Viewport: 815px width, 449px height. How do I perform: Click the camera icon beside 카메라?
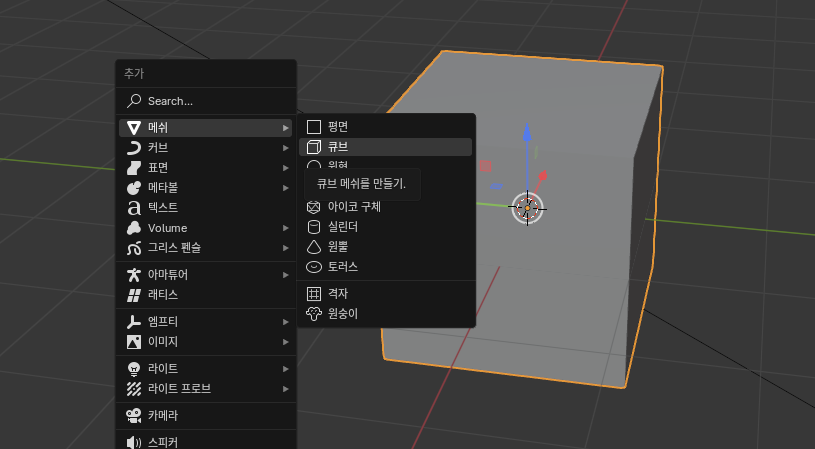(134, 416)
